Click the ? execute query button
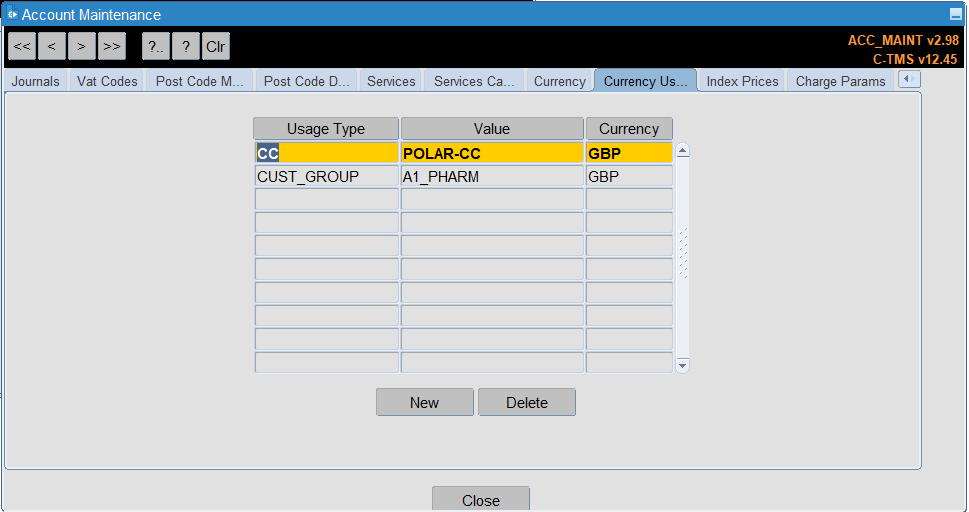The image size is (969, 512). pyautogui.click(x=185, y=46)
